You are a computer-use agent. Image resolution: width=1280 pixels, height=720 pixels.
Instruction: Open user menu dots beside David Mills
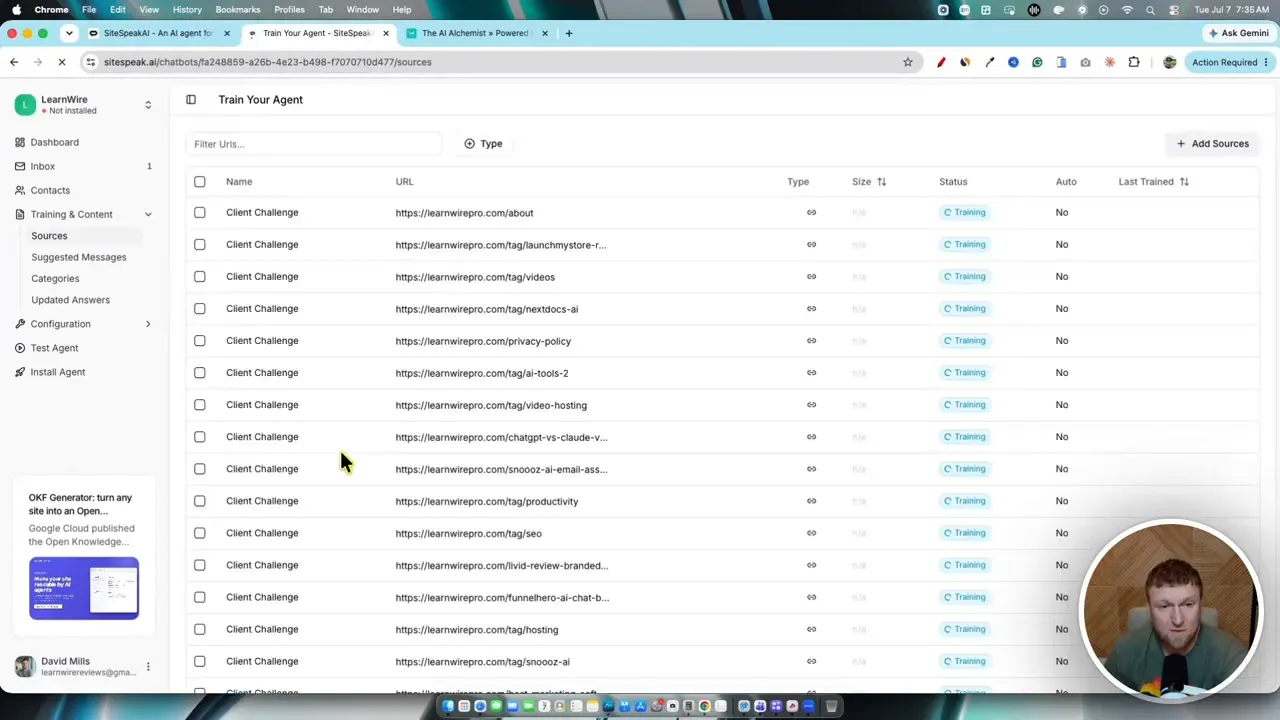coord(148,667)
